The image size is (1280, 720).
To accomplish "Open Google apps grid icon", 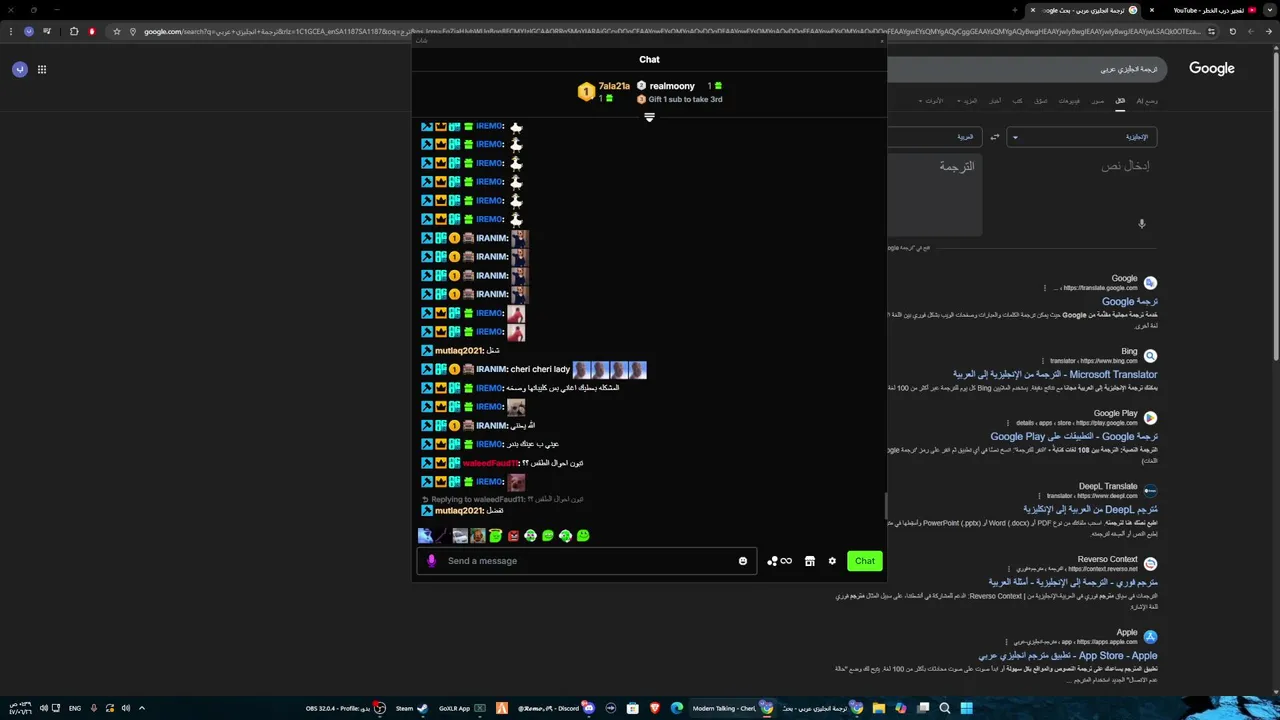I will coord(42,69).
